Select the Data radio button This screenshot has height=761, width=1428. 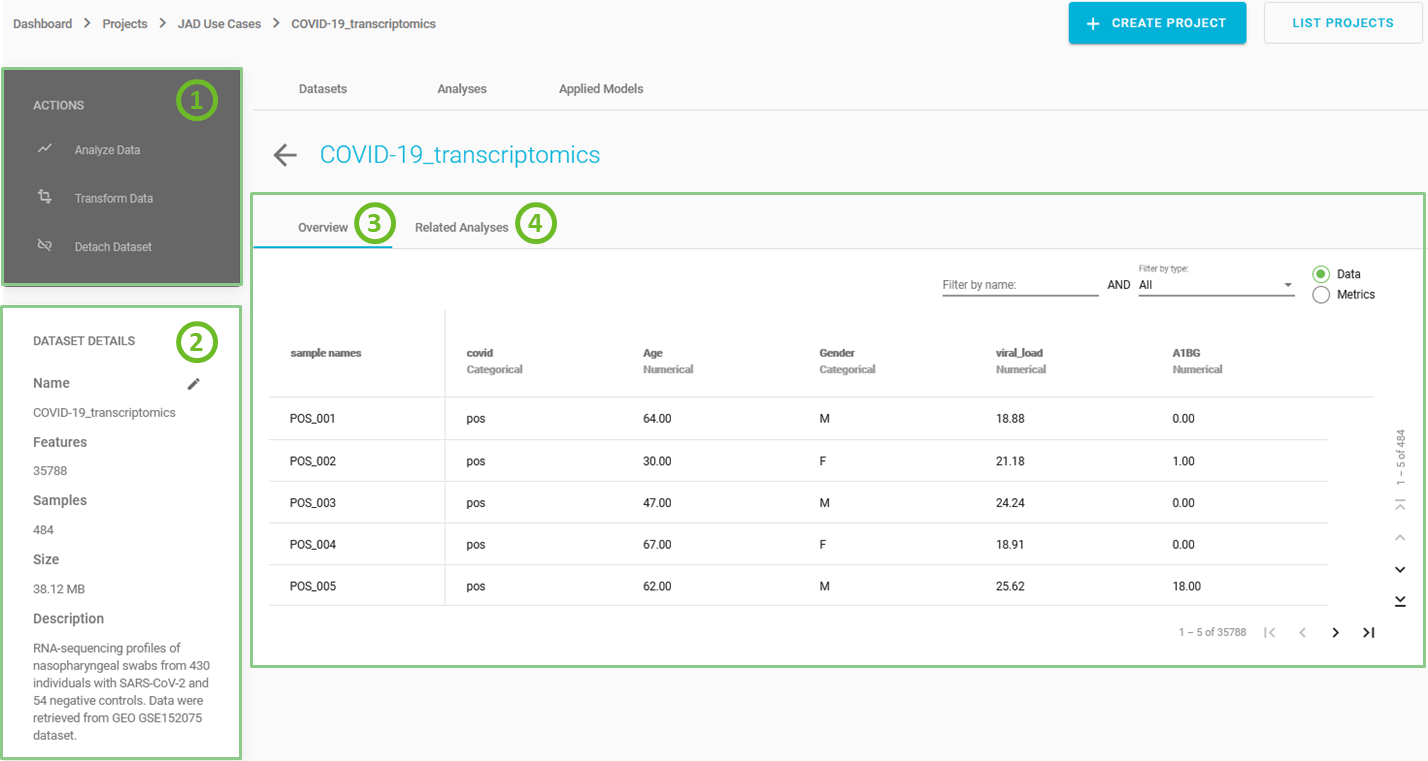click(x=1321, y=274)
